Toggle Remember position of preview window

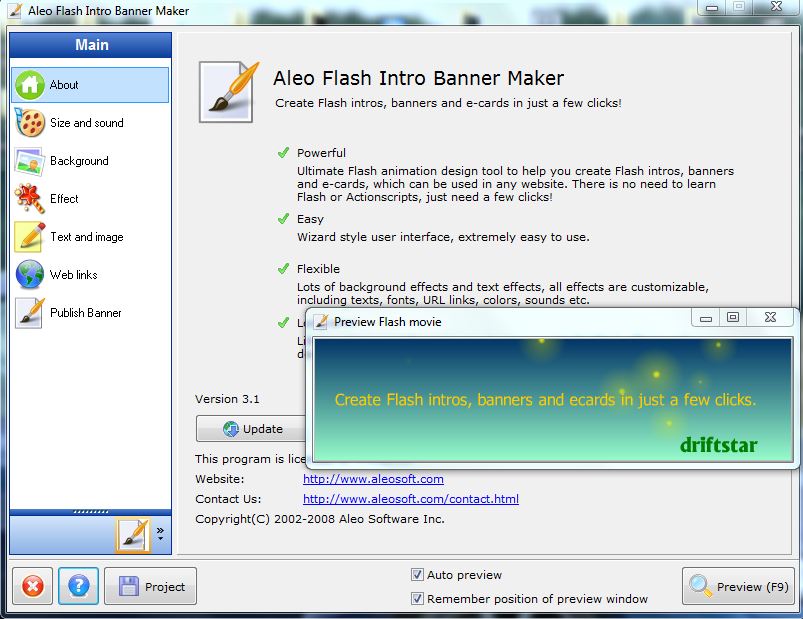point(417,598)
